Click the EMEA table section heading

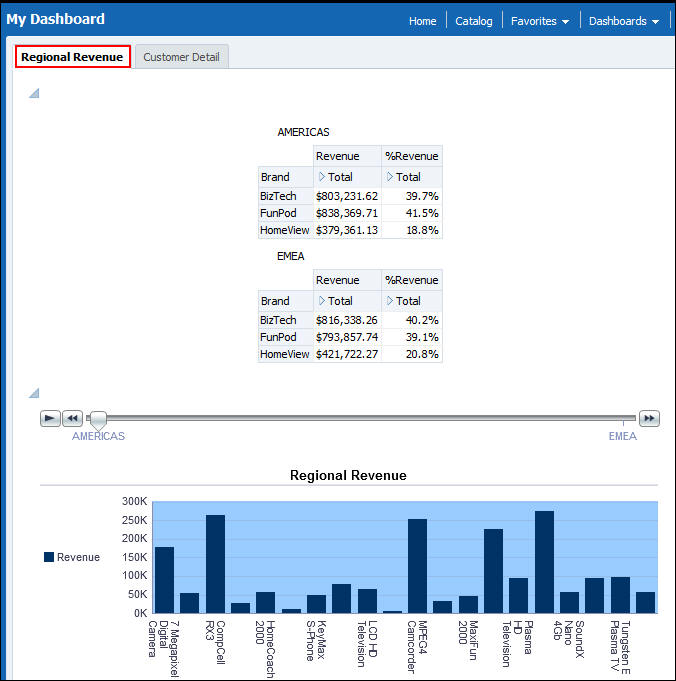click(x=291, y=256)
